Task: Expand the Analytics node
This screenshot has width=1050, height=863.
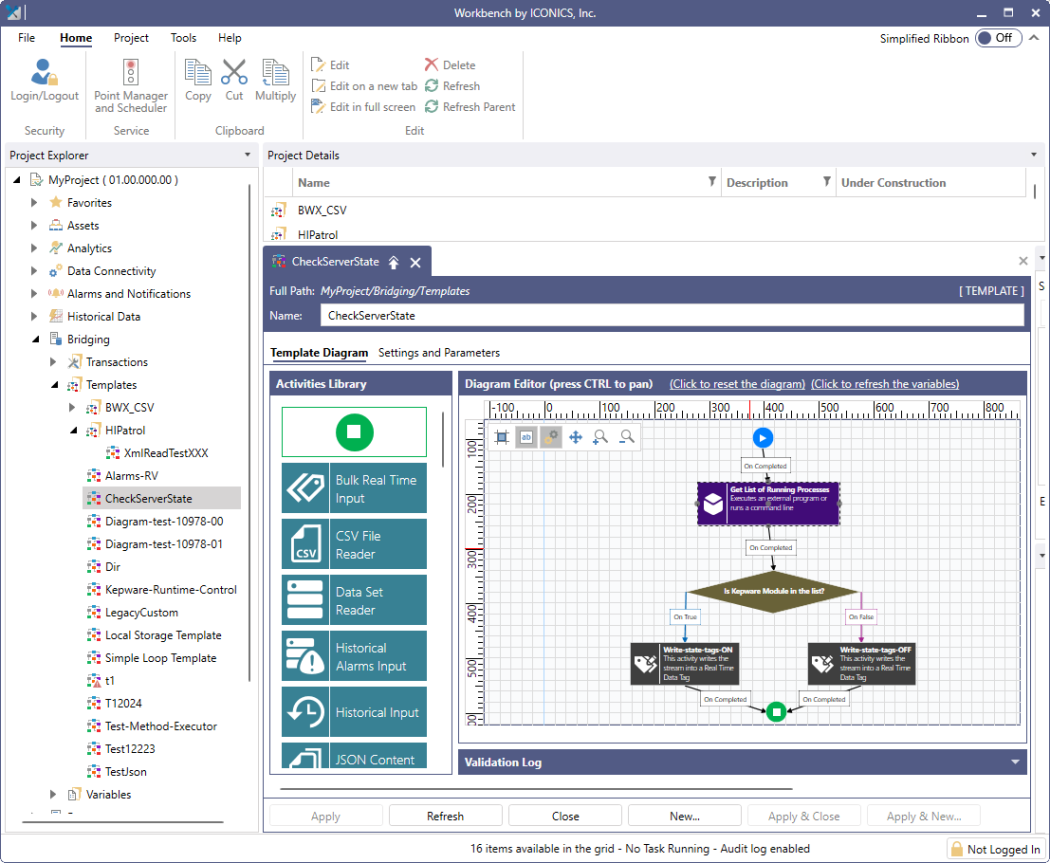Action: [33, 248]
